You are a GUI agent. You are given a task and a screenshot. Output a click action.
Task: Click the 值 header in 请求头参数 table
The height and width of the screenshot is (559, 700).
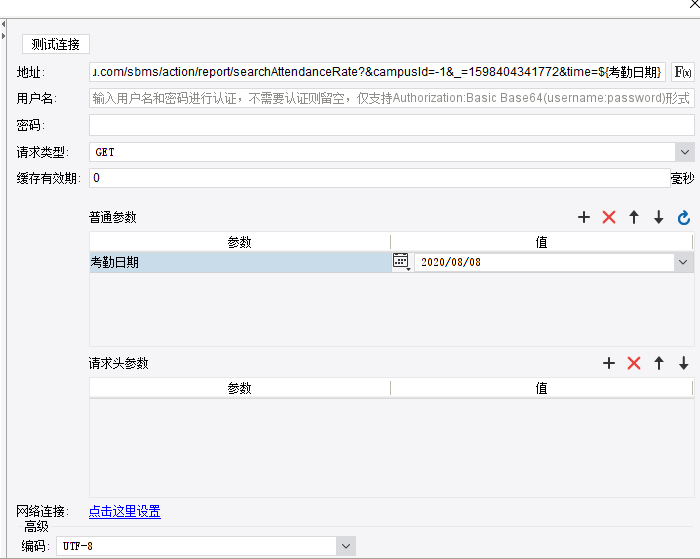[542, 388]
